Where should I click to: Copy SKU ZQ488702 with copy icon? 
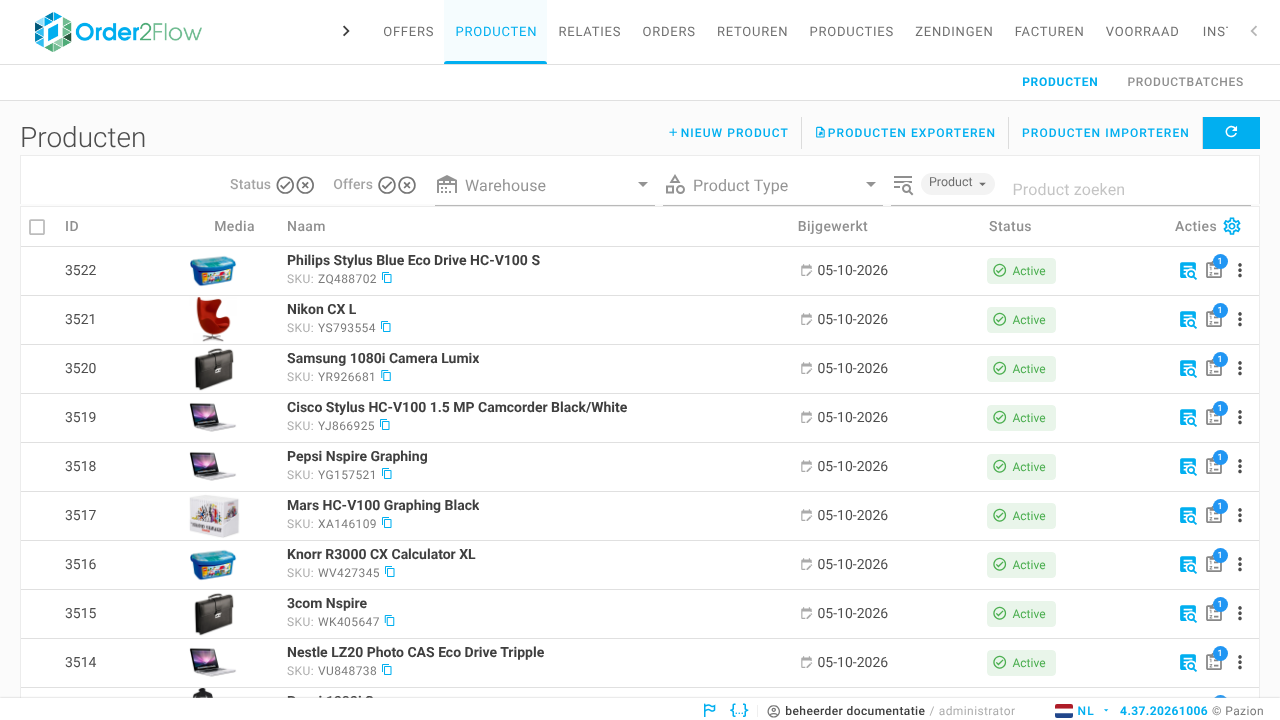point(387,278)
